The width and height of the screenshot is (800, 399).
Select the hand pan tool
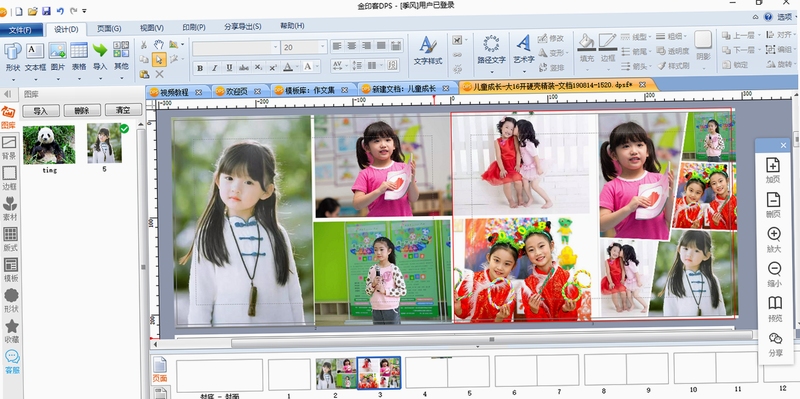[x=159, y=45]
